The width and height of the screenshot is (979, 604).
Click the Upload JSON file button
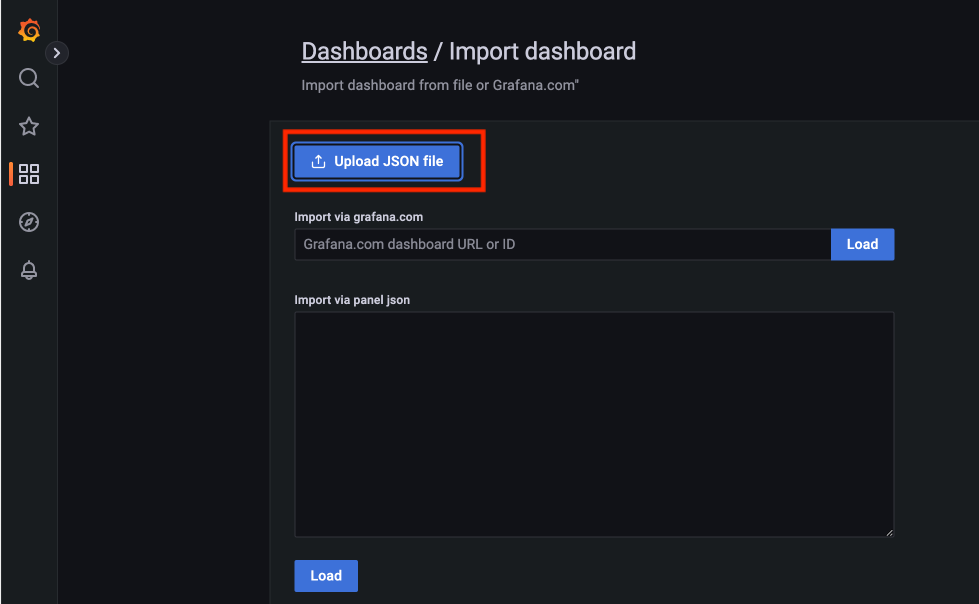(x=377, y=161)
